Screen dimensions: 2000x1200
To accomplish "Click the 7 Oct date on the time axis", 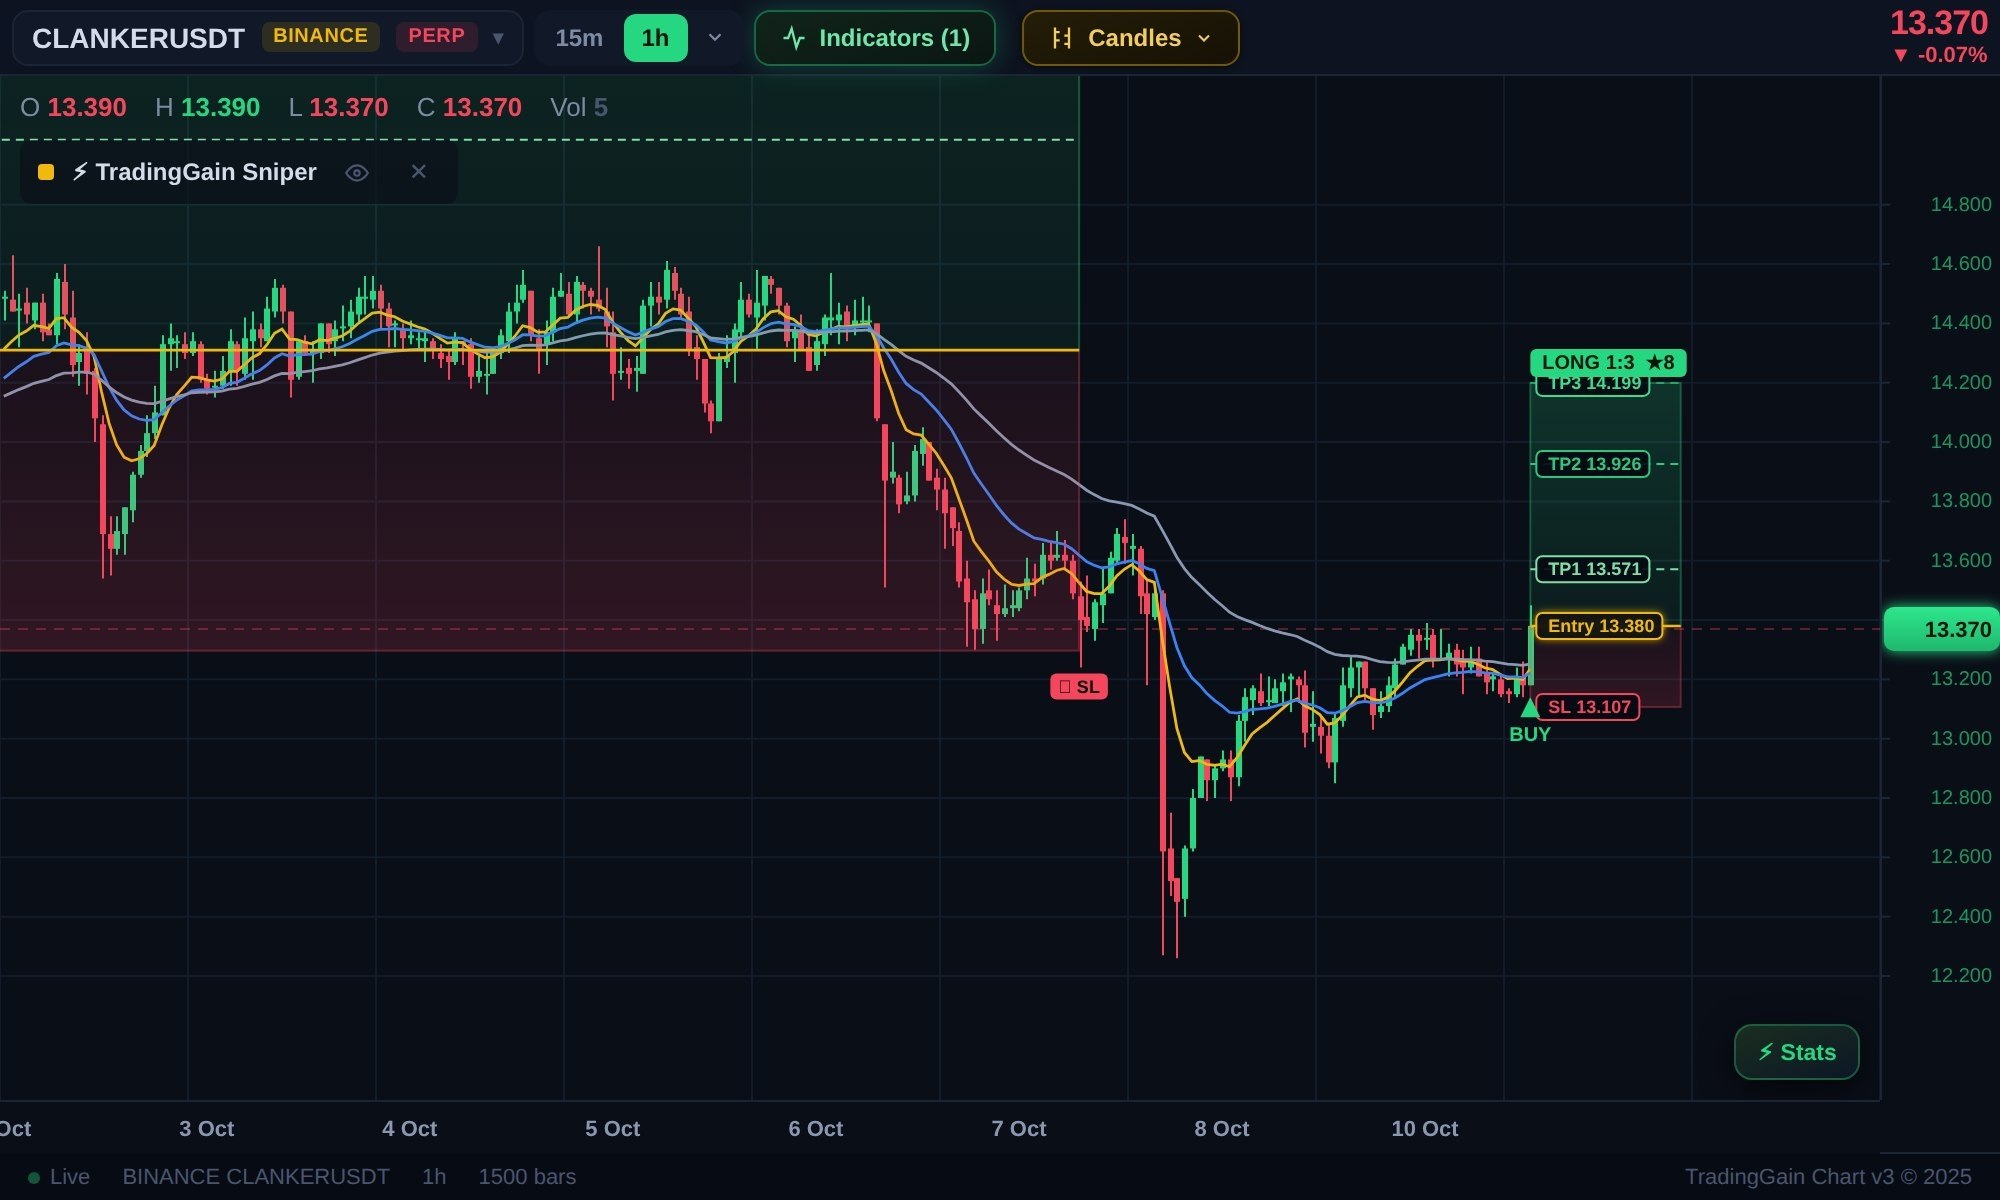I will click(x=1019, y=1129).
